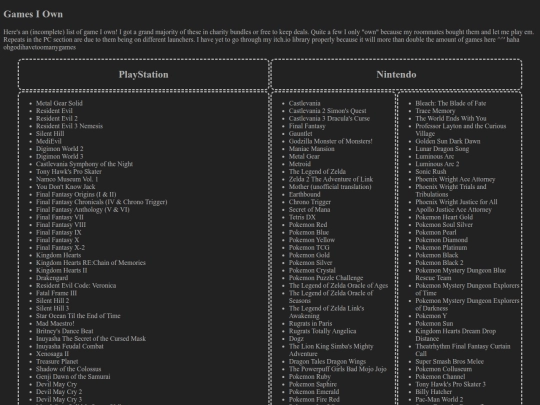The width and height of the screenshot is (540, 405).
Task: Click 'Digimon World 3' entry
Action: click(60, 156)
